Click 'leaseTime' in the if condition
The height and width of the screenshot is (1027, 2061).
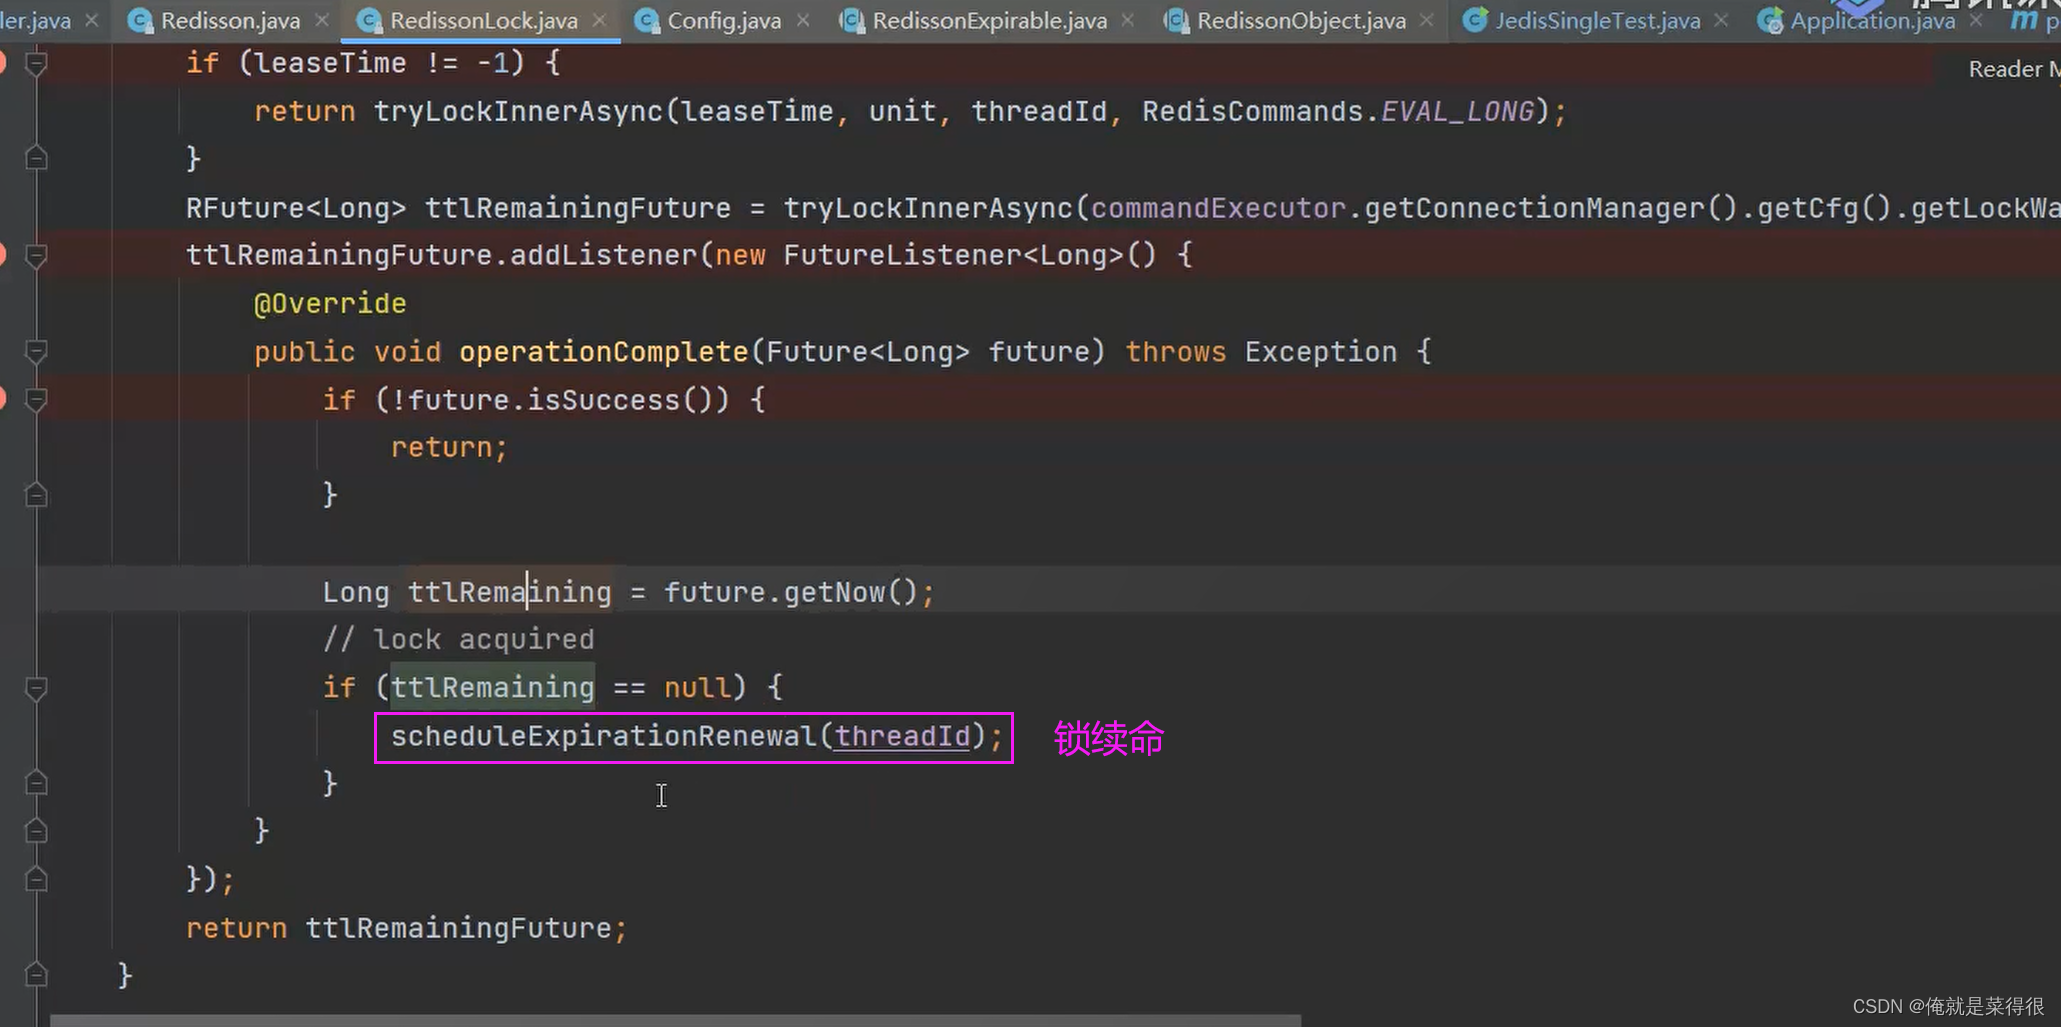coord(330,63)
